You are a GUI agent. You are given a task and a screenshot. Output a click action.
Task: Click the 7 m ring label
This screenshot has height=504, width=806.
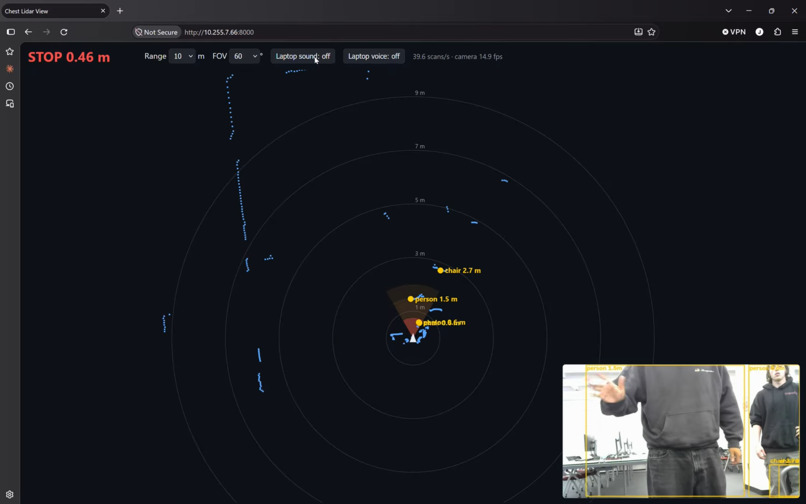click(x=420, y=147)
